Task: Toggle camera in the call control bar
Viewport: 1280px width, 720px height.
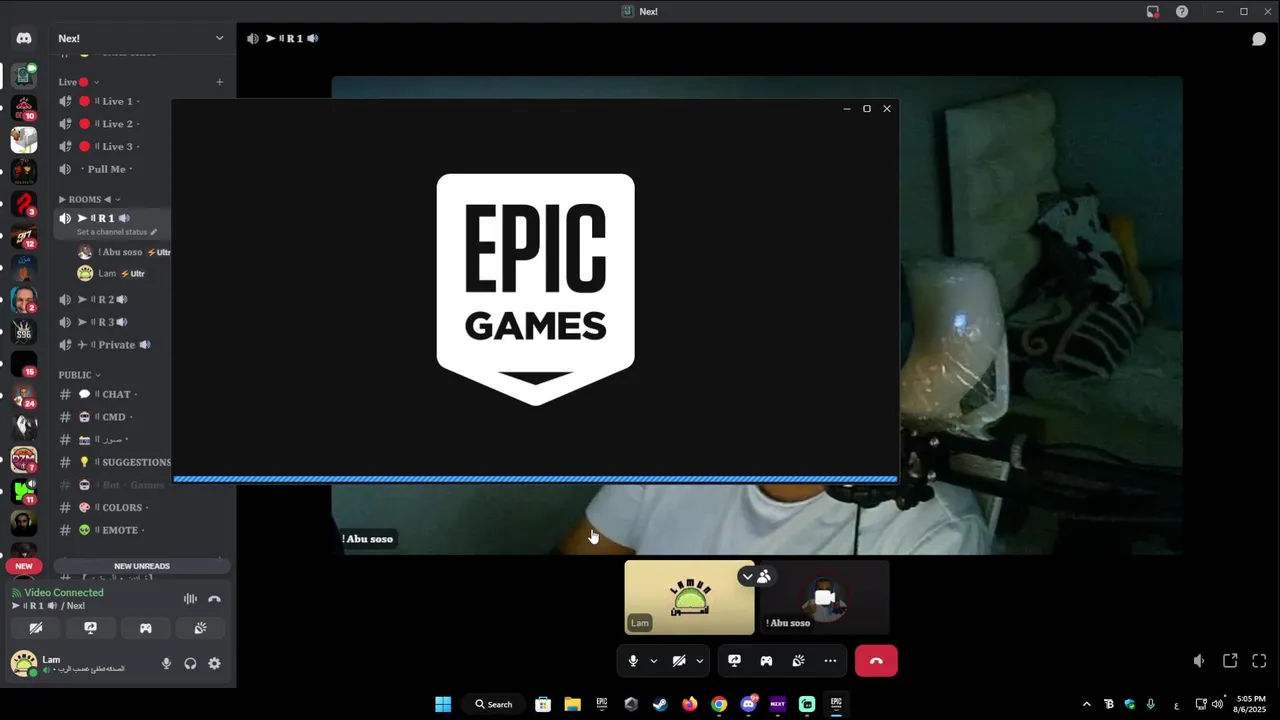Action: coord(679,661)
